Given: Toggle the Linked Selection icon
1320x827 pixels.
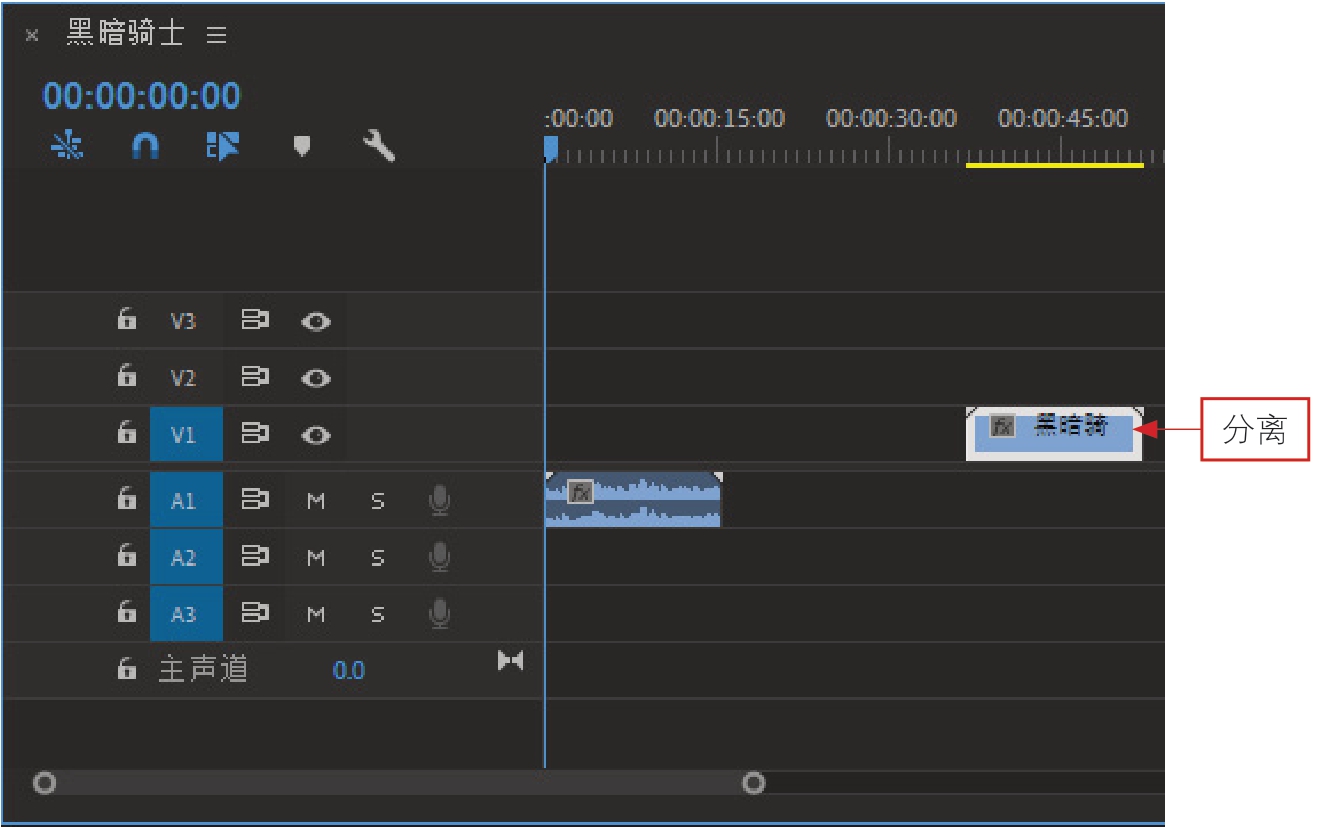Looking at the screenshot, I should [x=223, y=147].
